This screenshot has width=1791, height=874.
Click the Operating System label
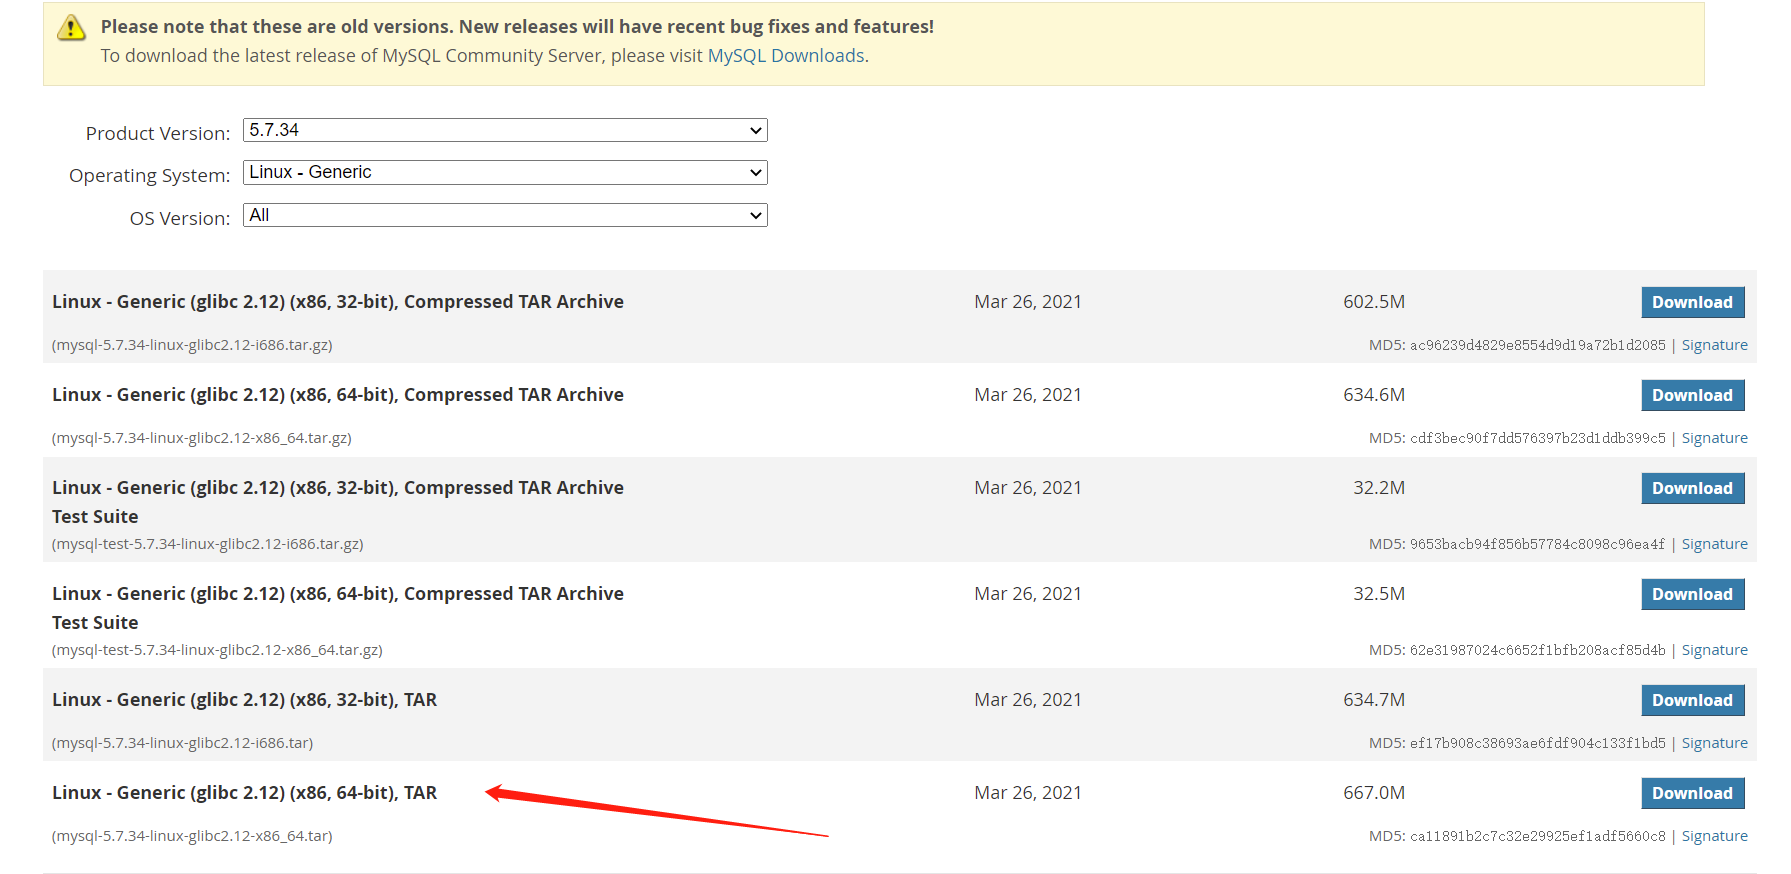pyautogui.click(x=150, y=176)
